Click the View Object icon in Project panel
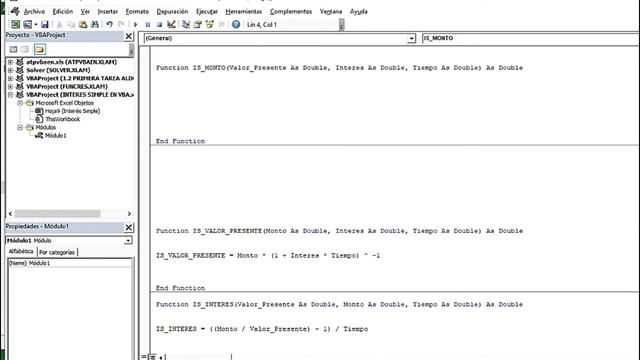Screen dimensions: 640x360 tap(25, 49)
